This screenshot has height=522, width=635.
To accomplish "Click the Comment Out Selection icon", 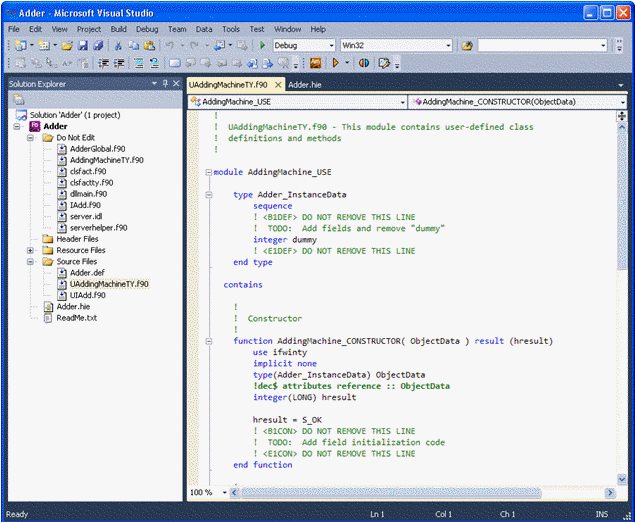I will [139, 63].
